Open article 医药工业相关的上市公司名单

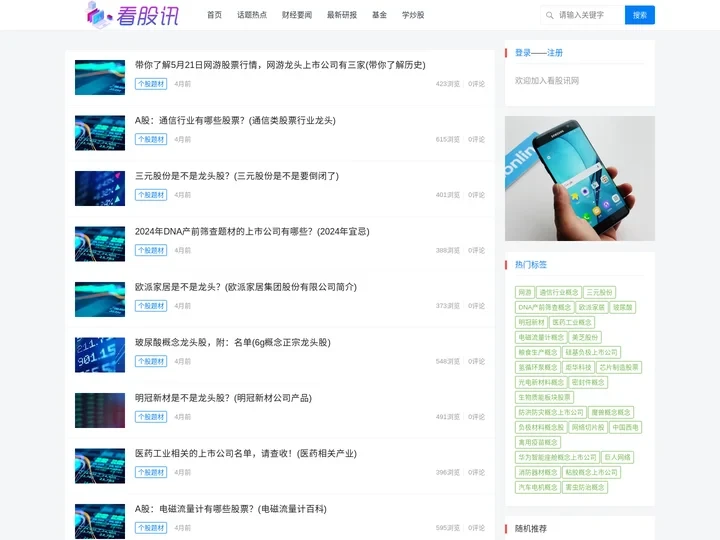coord(246,454)
